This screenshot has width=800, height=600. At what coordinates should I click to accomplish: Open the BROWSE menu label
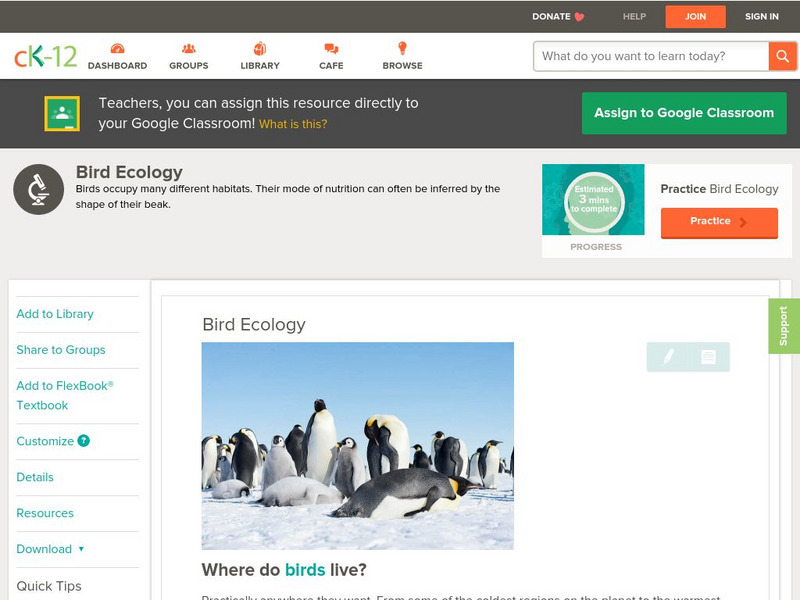point(403,66)
